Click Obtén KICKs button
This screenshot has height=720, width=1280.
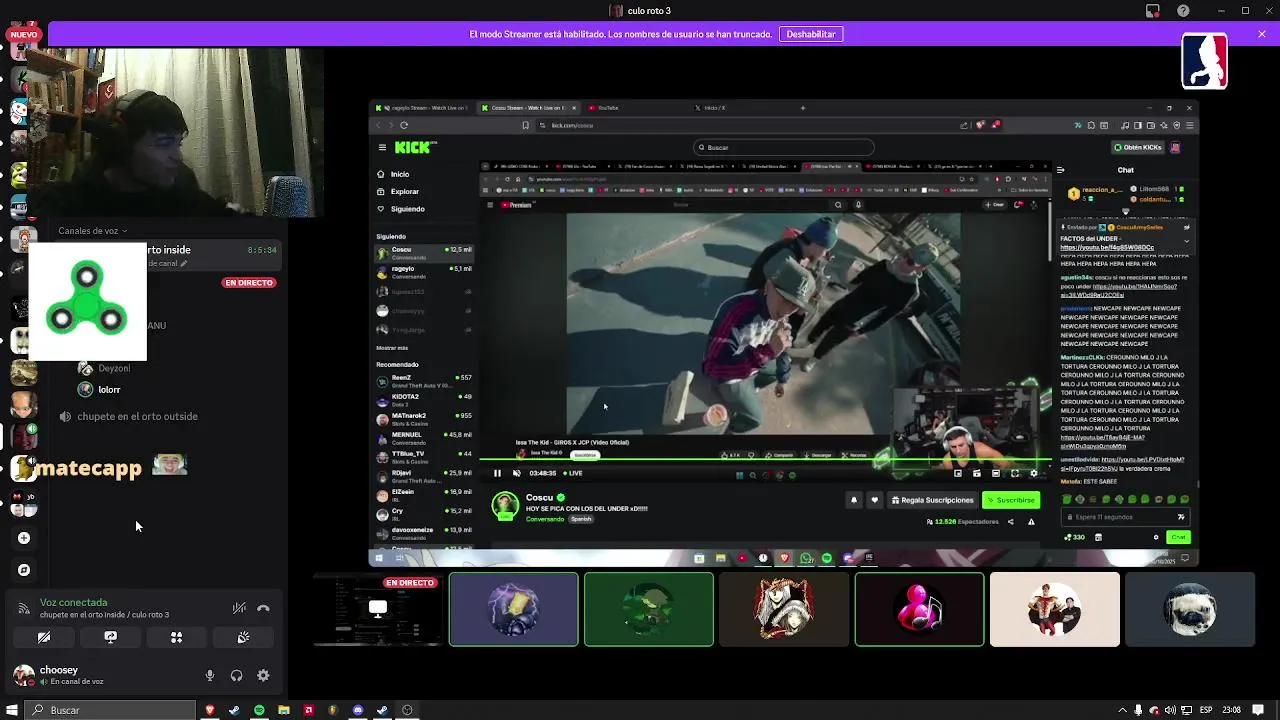pos(1138,147)
